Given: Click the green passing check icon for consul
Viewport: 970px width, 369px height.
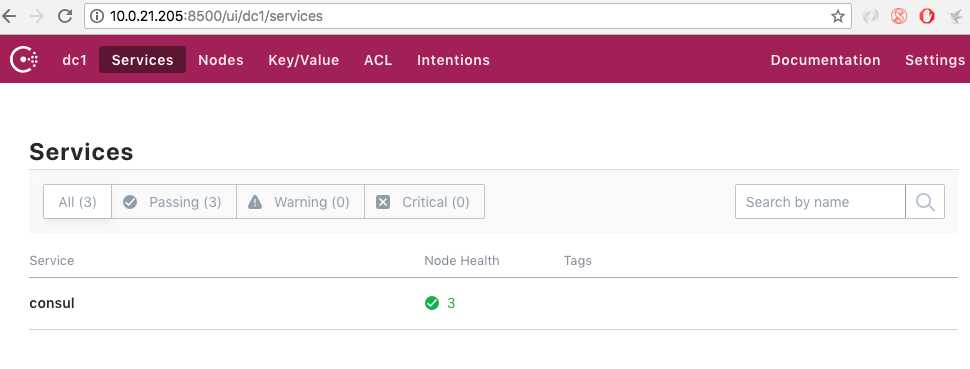Looking at the screenshot, I should click(432, 303).
